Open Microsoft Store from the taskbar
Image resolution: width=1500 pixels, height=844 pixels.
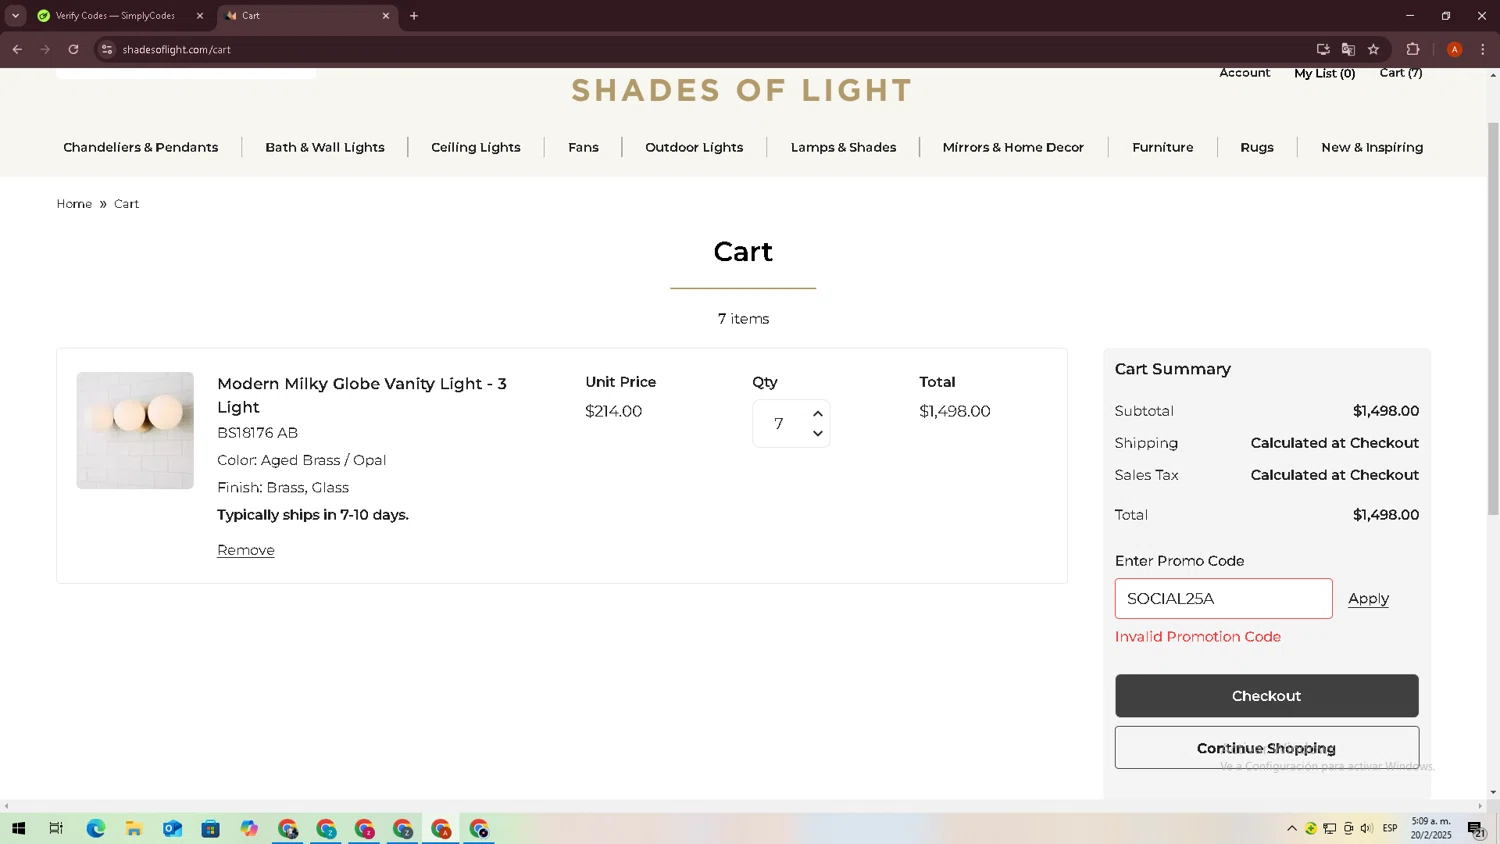[x=210, y=828]
